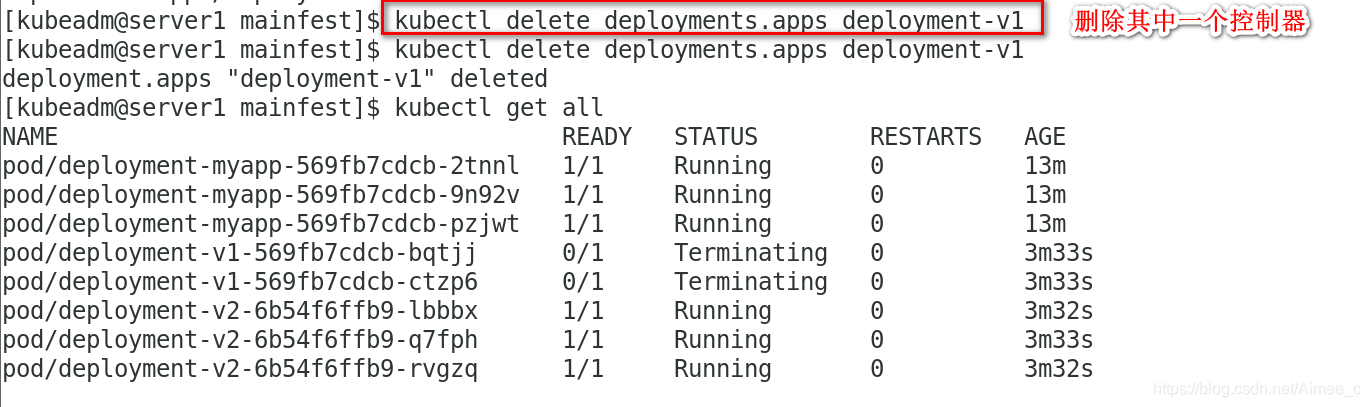Click Terminating status of the bqtjj pod
Screen dimensions: 1370x407
pyautogui.click(x=751, y=253)
